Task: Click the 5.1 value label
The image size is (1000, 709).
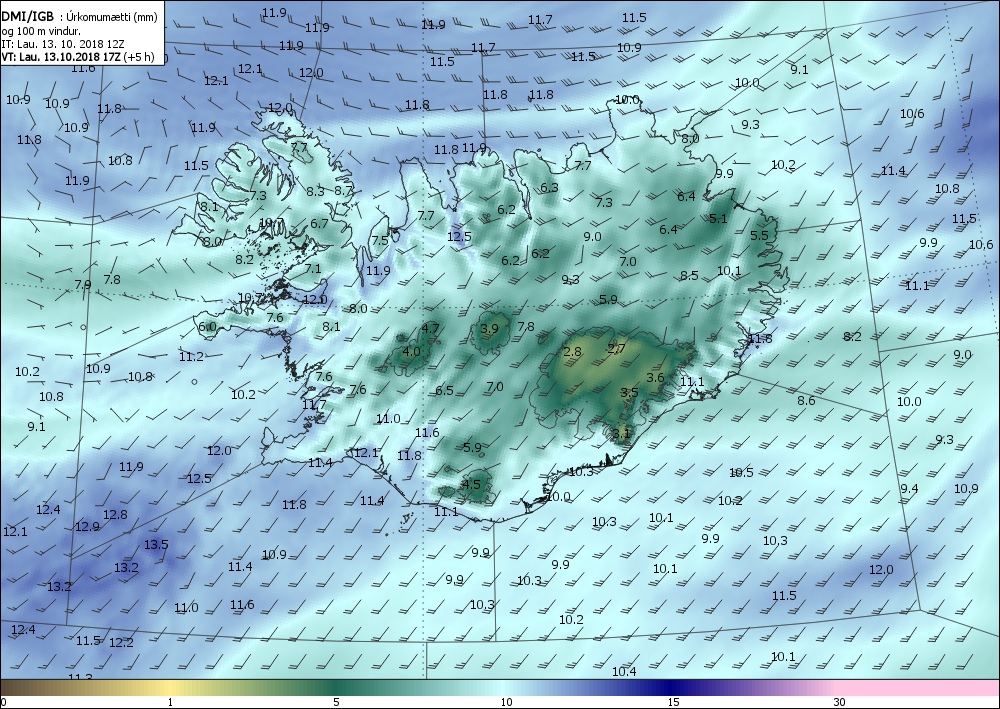Action: [x=718, y=219]
